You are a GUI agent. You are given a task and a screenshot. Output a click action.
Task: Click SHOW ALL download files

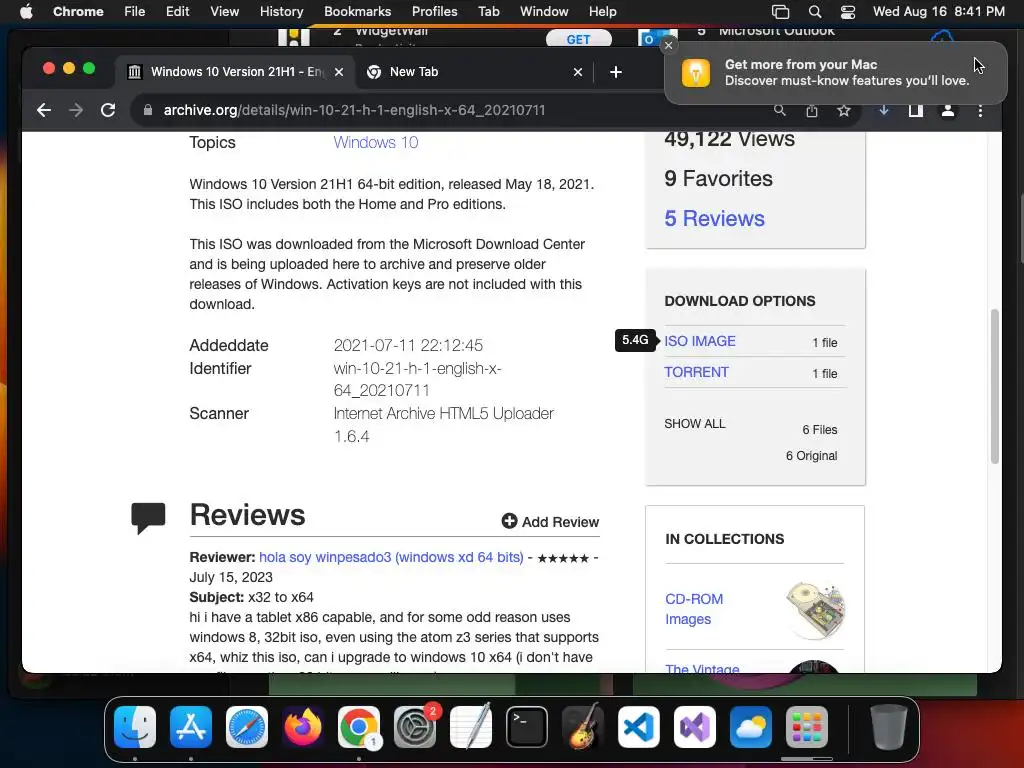pos(695,424)
